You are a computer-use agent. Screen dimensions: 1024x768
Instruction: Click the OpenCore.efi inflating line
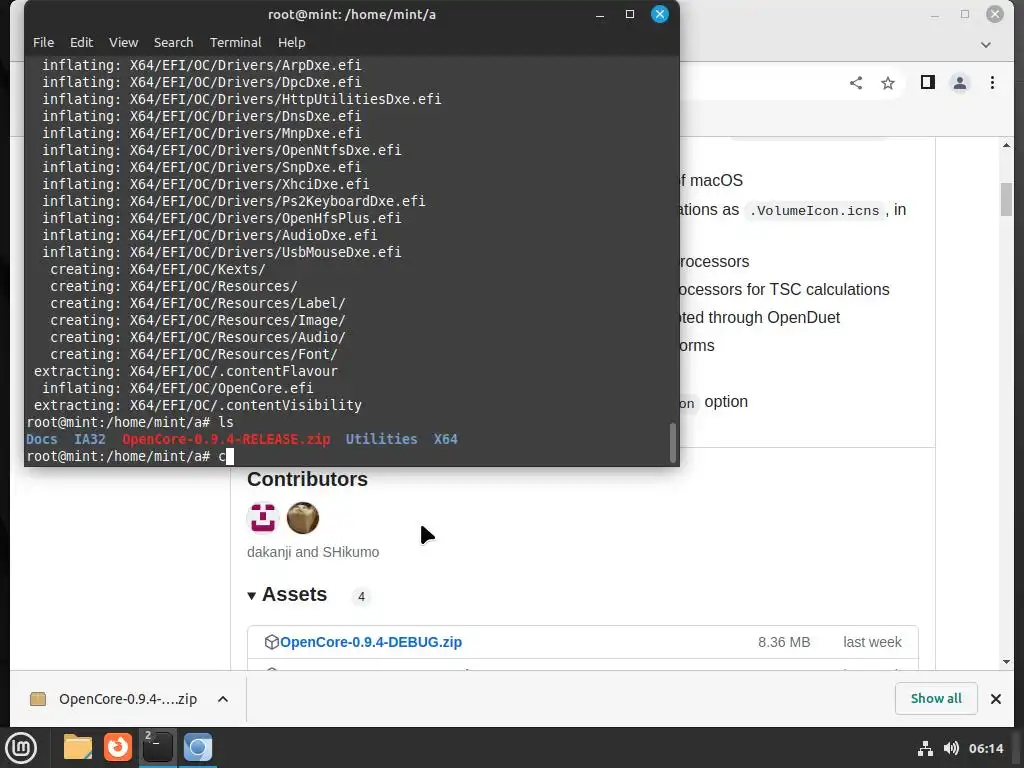[x=178, y=388]
